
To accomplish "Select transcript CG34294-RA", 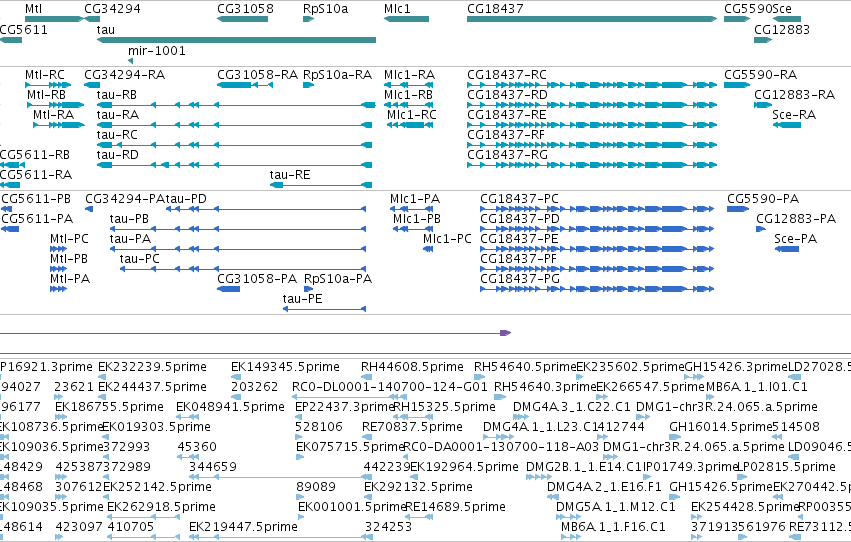I will click(x=92, y=85).
